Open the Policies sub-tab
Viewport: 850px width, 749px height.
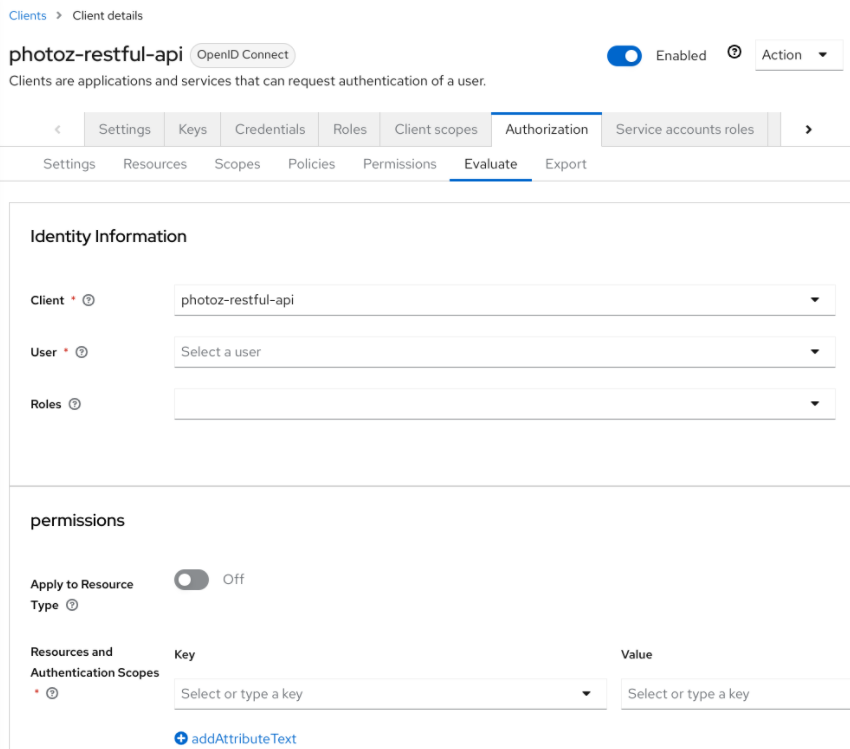pyautogui.click(x=311, y=164)
